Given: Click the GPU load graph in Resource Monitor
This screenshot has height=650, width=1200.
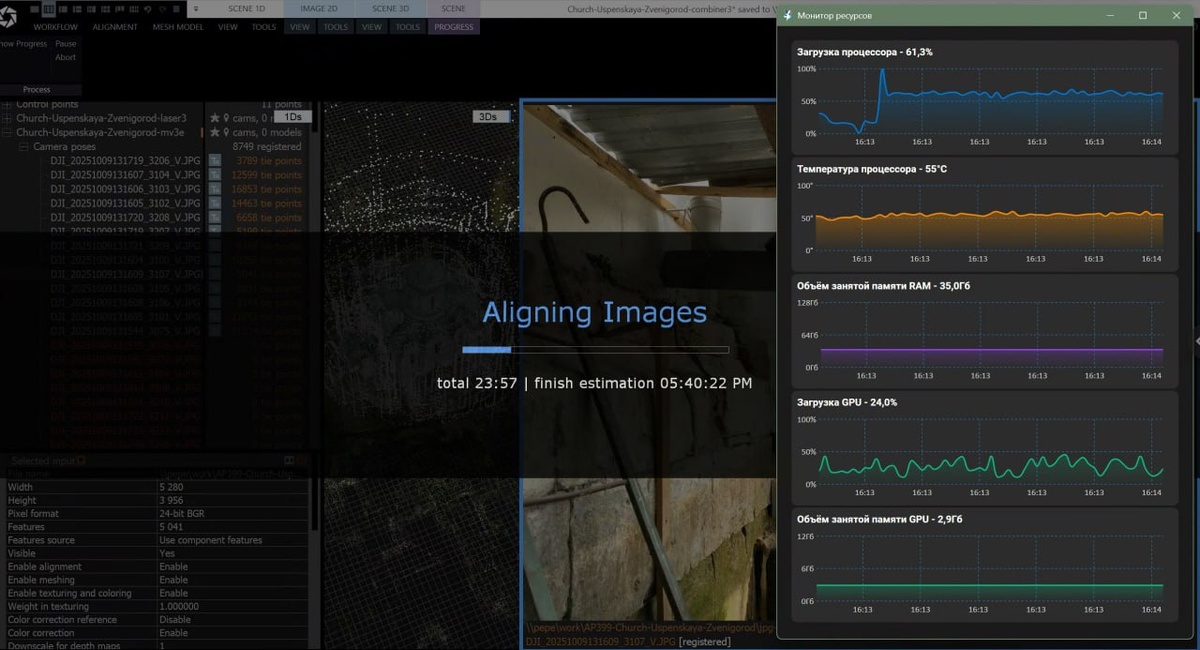Looking at the screenshot, I should coord(990,452).
